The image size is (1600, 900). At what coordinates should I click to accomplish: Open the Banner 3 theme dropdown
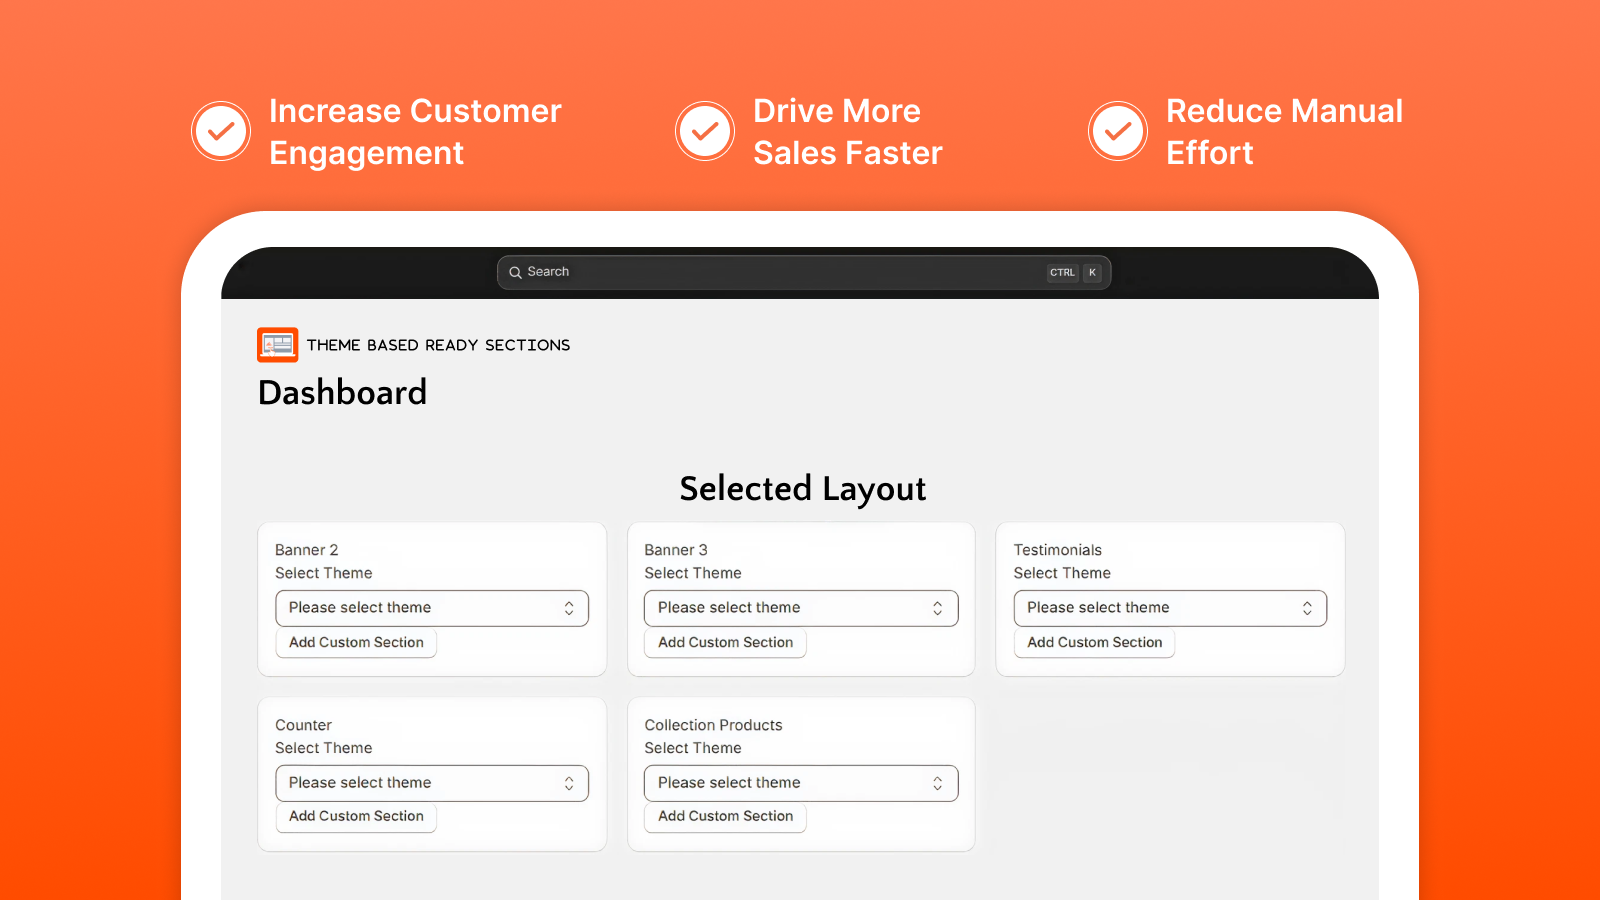801,608
